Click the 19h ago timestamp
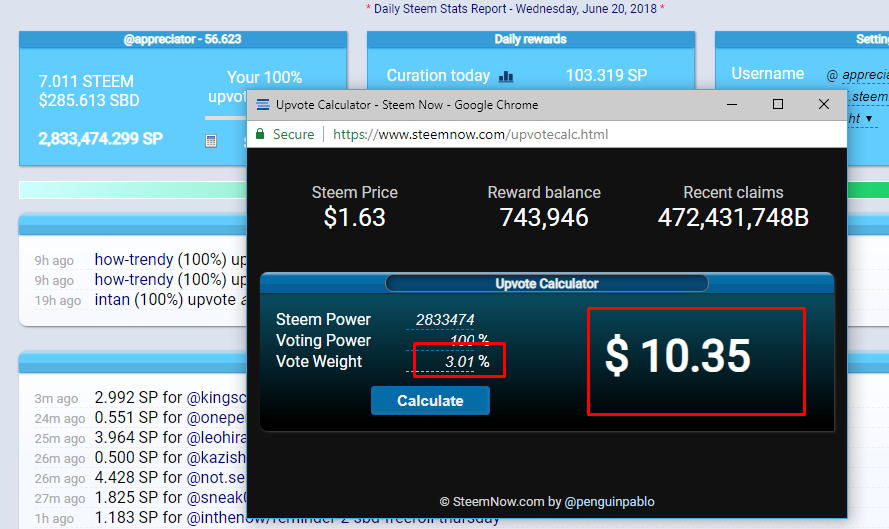Image resolution: width=889 pixels, height=529 pixels. pyautogui.click(x=58, y=301)
